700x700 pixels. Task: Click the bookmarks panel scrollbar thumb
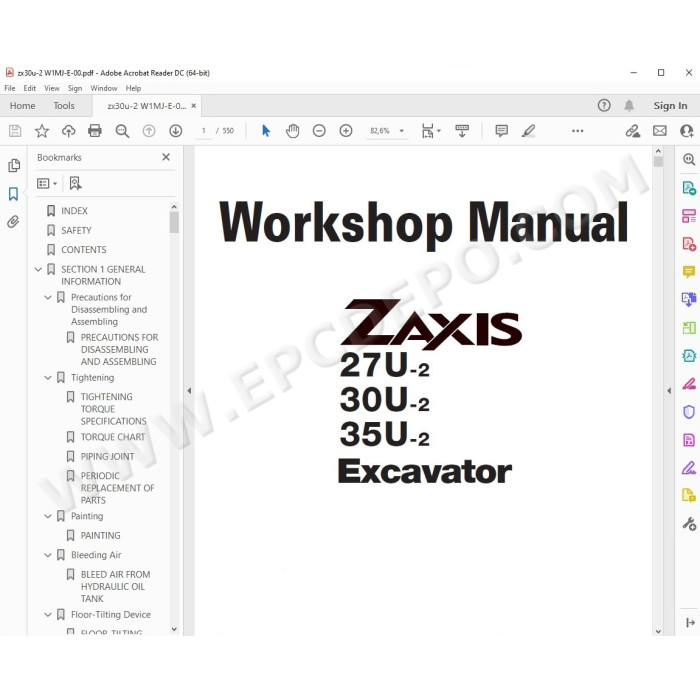174,222
